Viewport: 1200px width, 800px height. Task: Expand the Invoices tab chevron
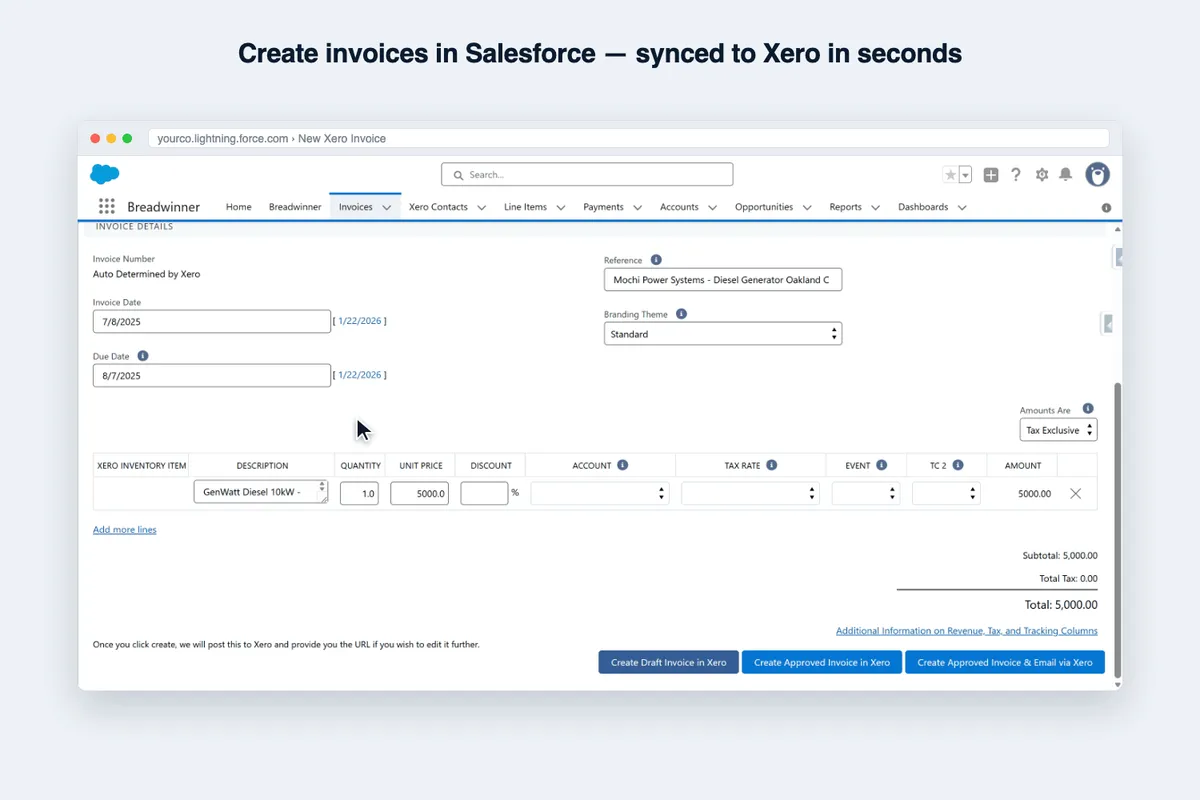tap(386, 208)
